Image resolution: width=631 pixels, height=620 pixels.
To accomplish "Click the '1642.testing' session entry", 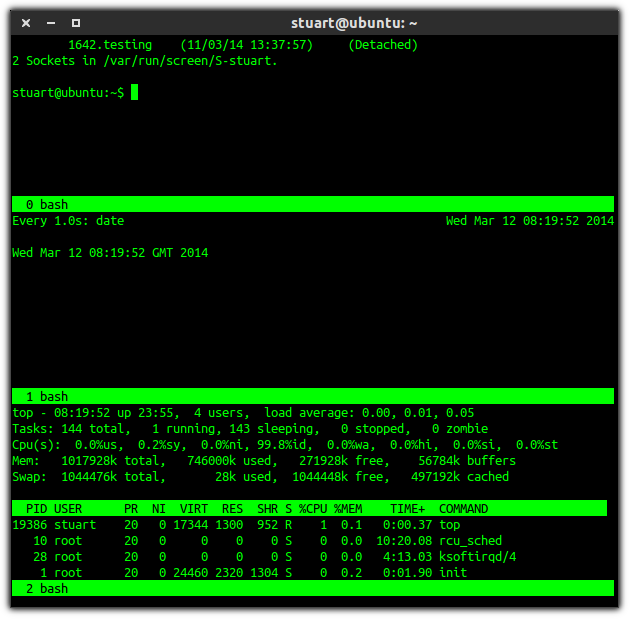I will coord(110,45).
